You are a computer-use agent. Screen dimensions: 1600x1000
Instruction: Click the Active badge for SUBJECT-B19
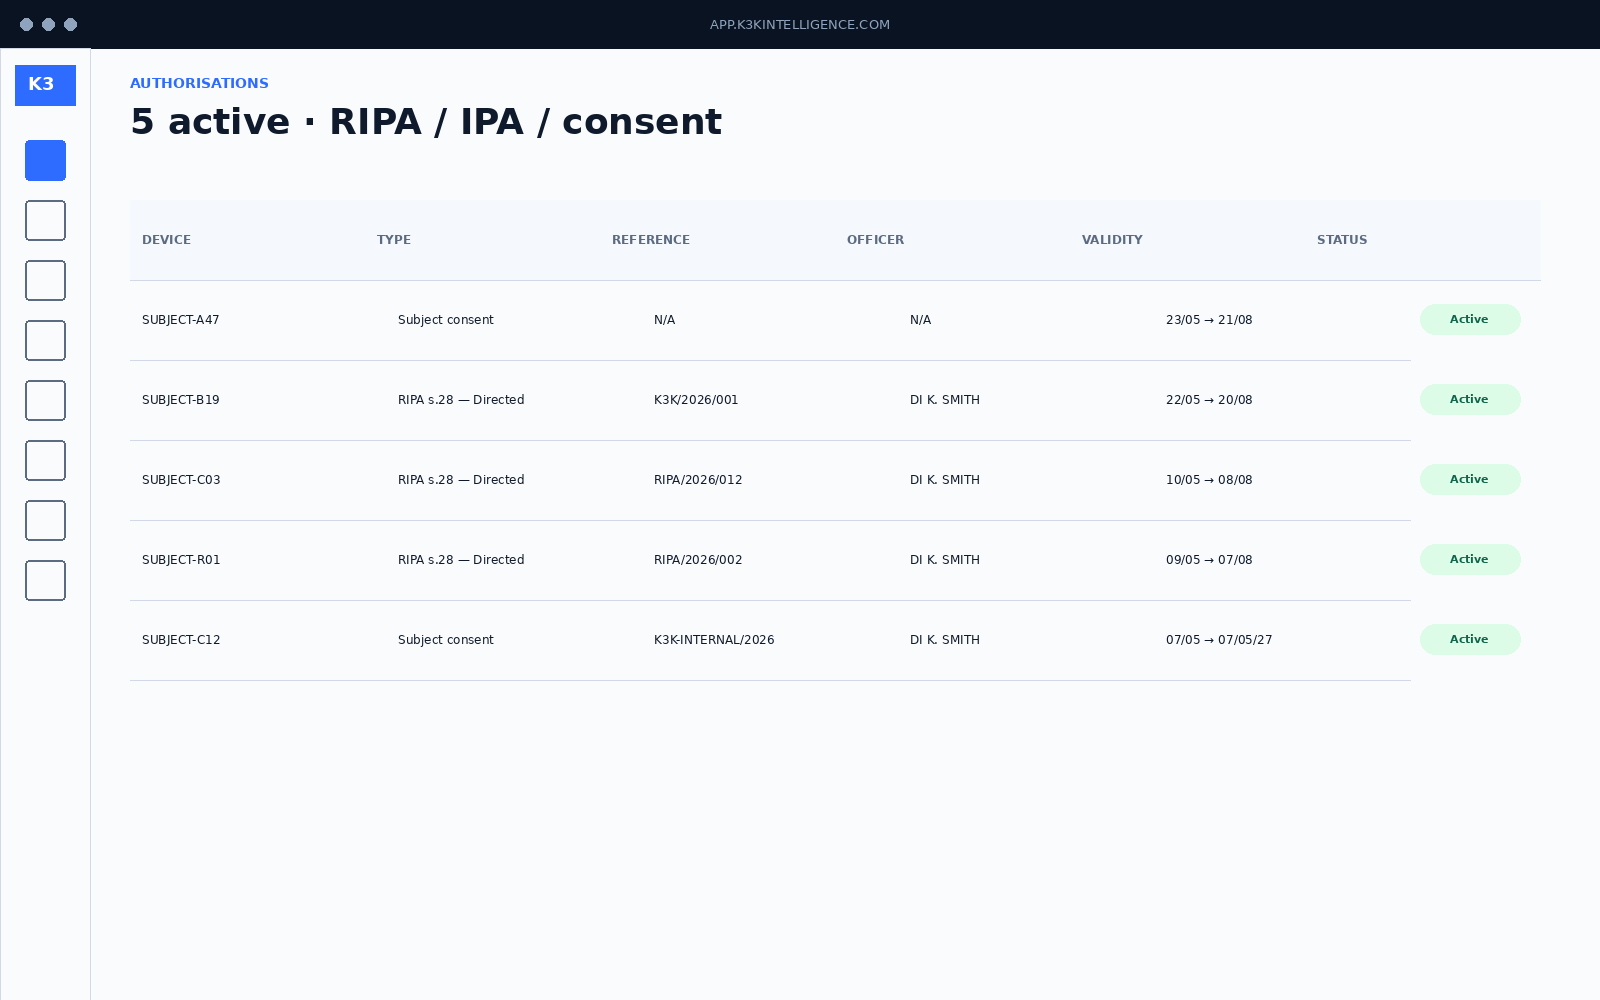coord(1470,399)
